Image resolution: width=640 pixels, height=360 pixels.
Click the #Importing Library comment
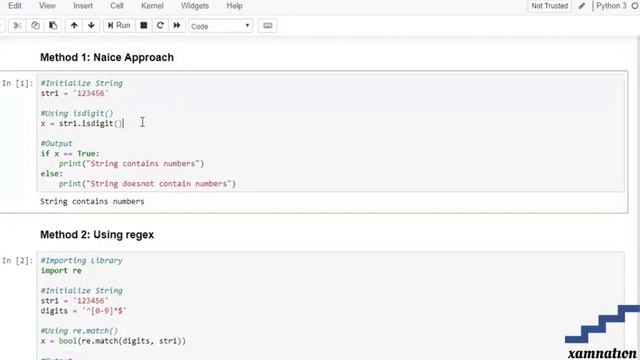coord(82,260)
